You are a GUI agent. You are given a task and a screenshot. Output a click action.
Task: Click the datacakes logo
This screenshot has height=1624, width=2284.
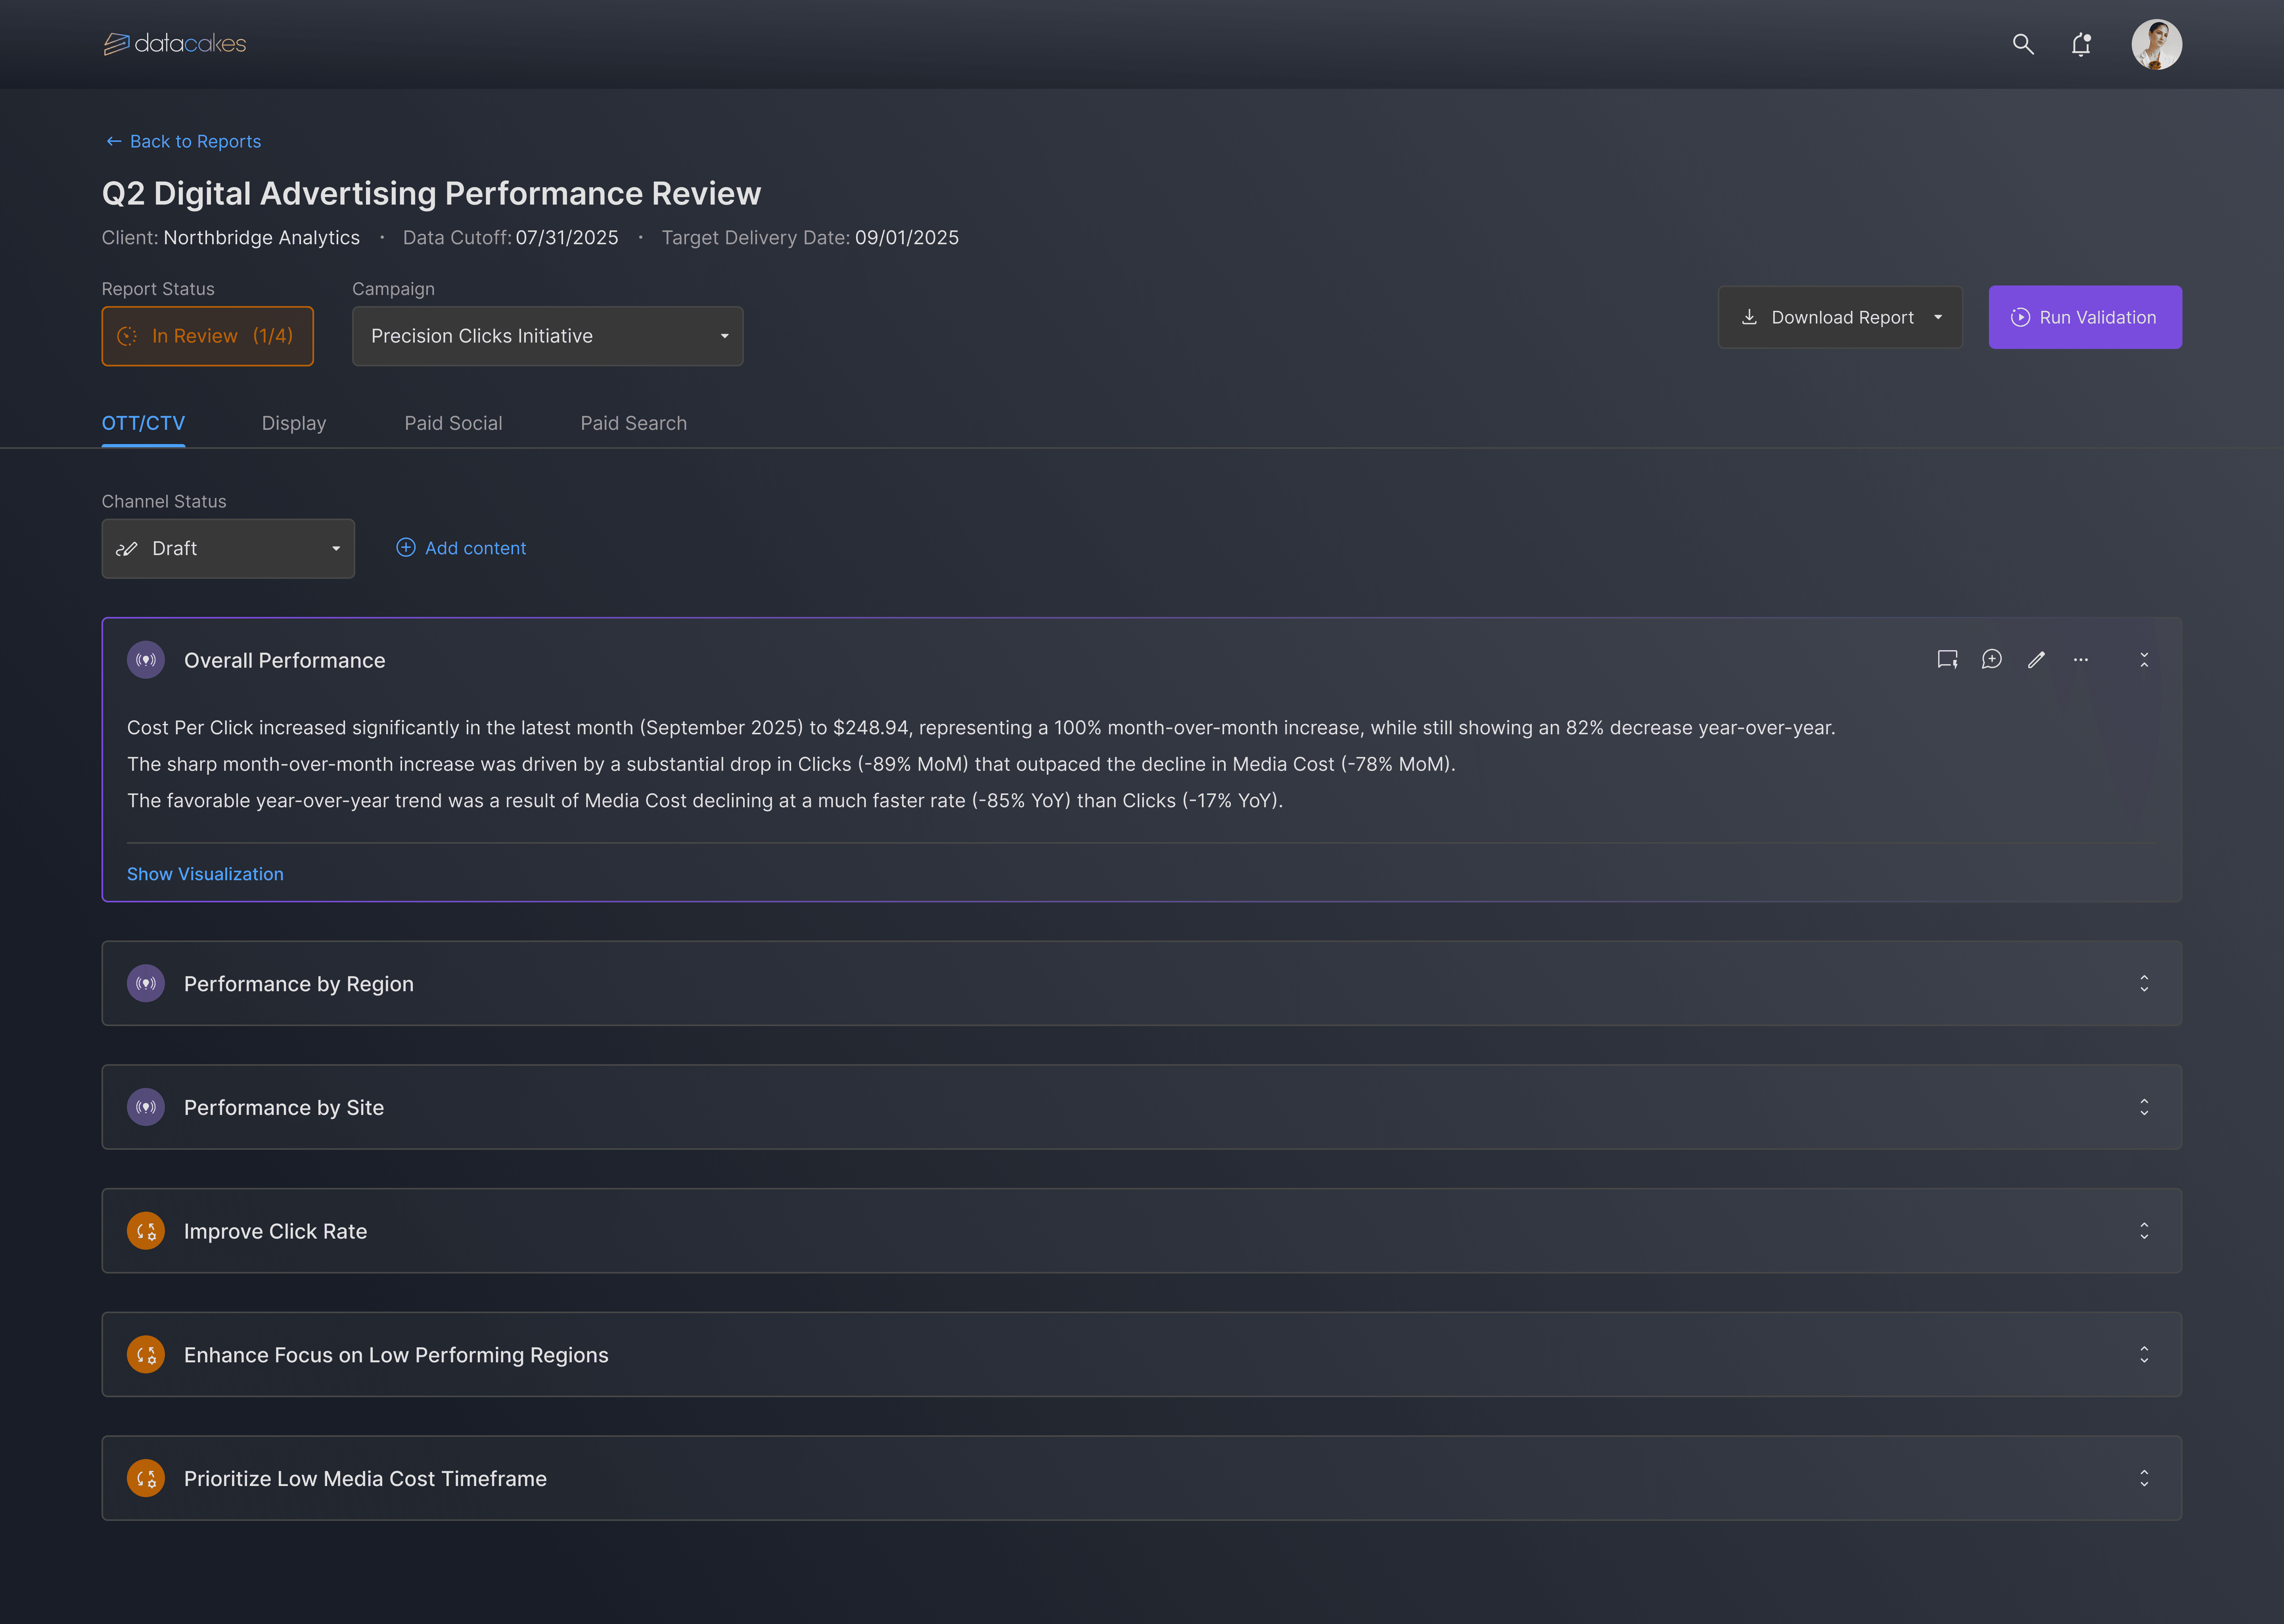pyautogui.click(x=175, y=44)
